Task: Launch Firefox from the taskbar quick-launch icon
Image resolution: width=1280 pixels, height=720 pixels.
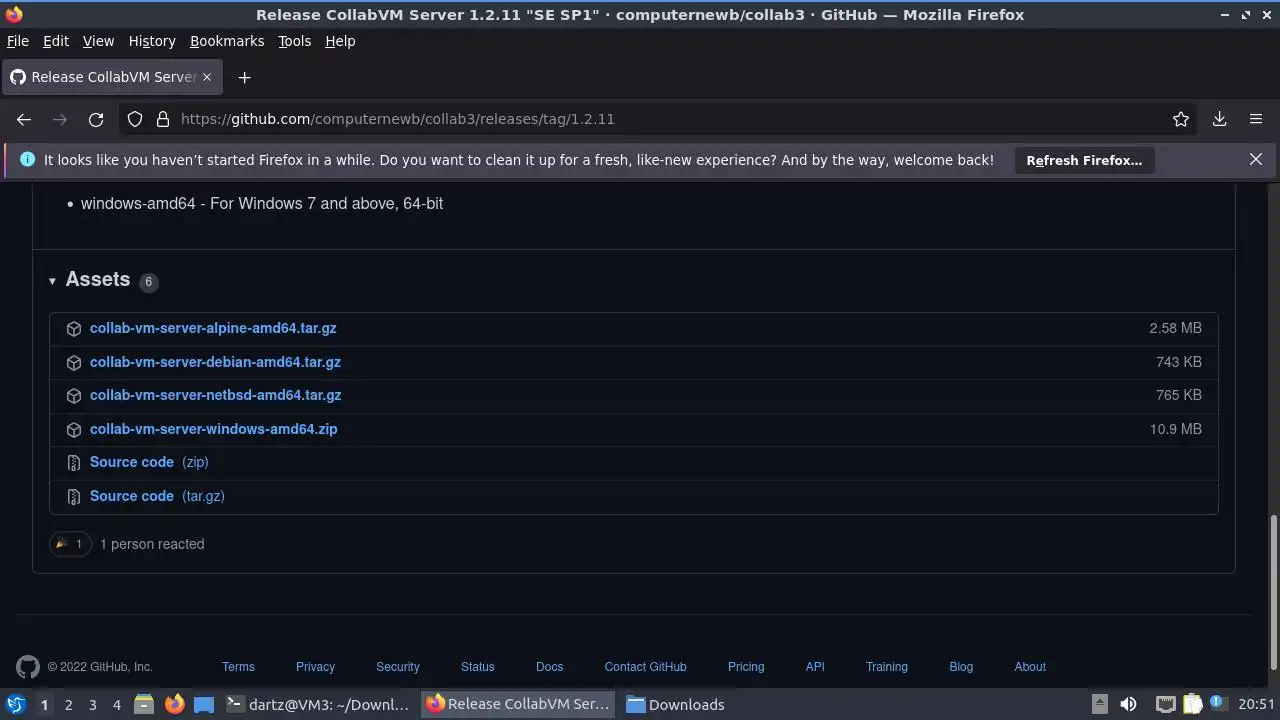Action: (x=174, y=705)
